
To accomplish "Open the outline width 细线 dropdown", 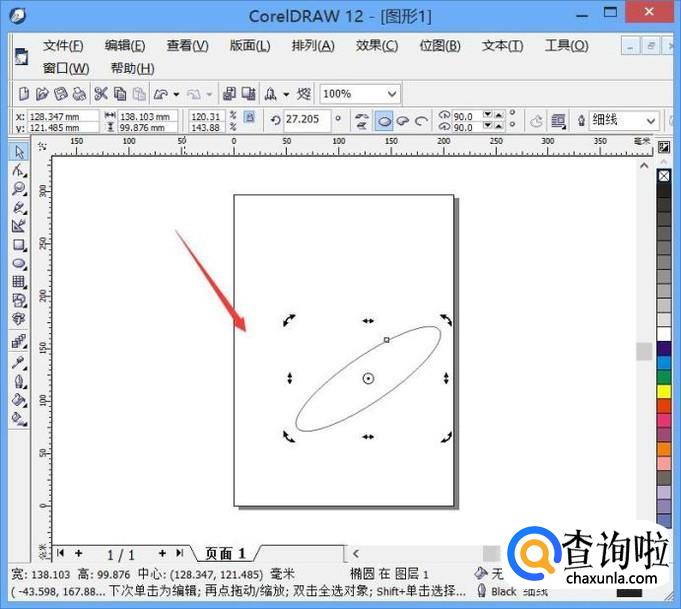I will [649, 120].
